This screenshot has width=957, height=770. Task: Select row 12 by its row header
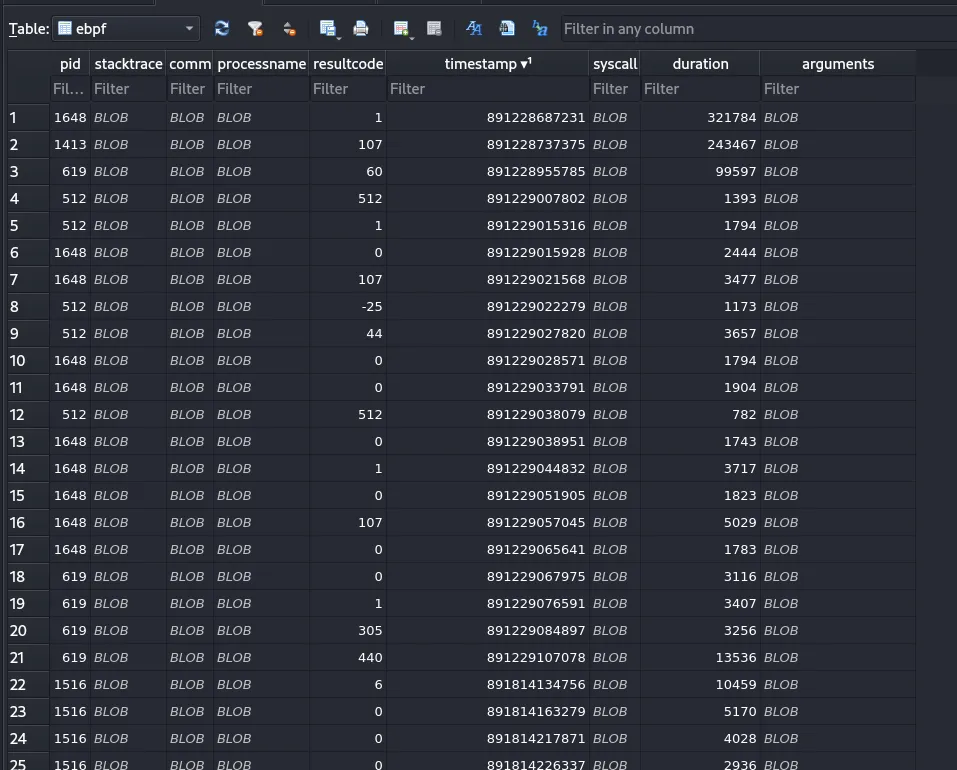pos(28,415)
